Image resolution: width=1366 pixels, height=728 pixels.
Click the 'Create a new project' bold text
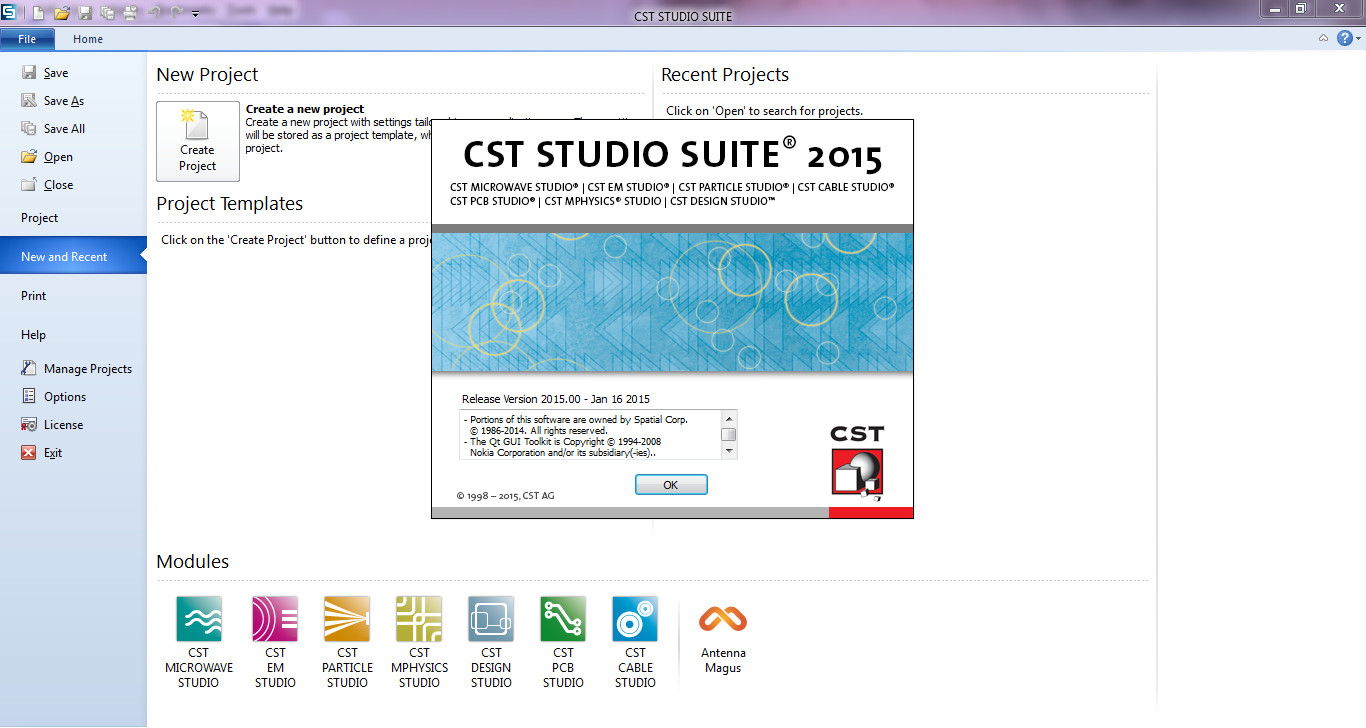[305, 109]
